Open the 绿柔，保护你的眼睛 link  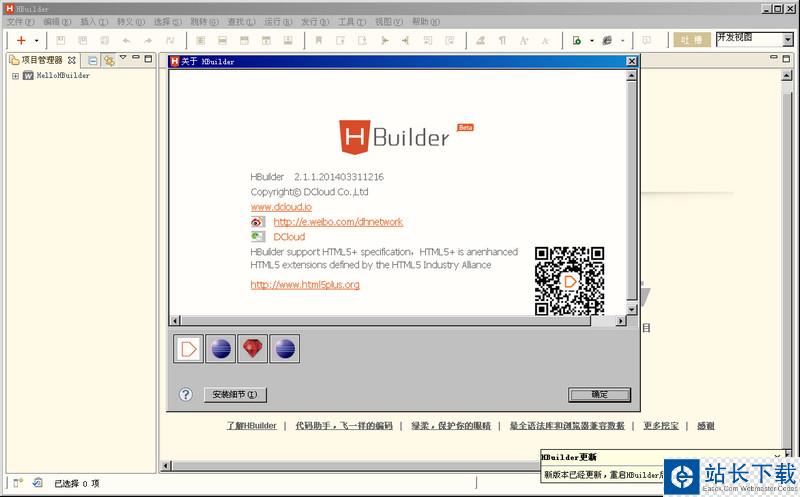pyautogui.click(x=451, y=426)
